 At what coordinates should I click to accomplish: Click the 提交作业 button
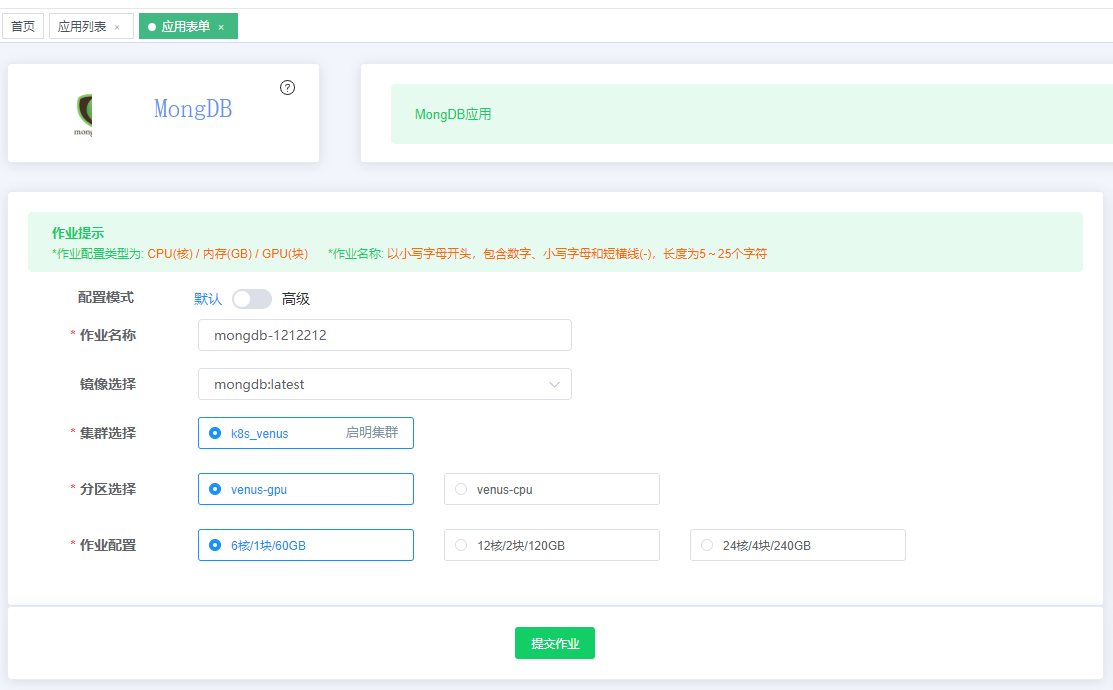(555, 643)
